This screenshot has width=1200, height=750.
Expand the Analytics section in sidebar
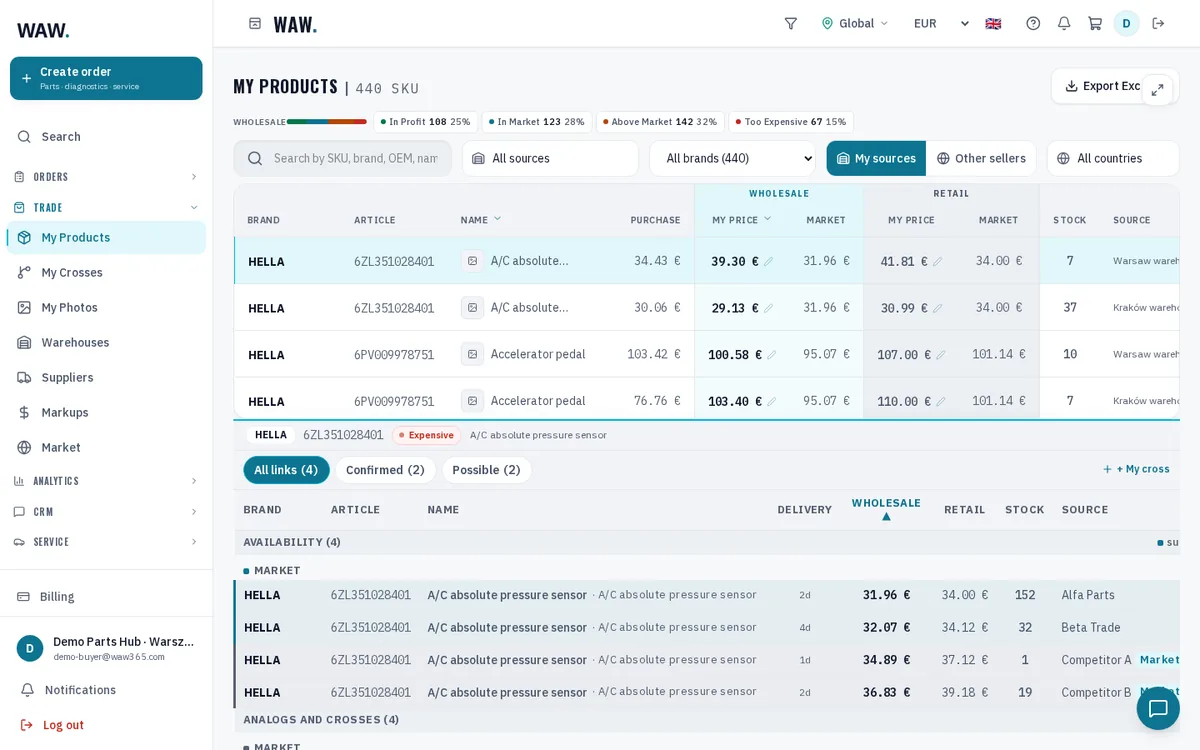point(106,481)
